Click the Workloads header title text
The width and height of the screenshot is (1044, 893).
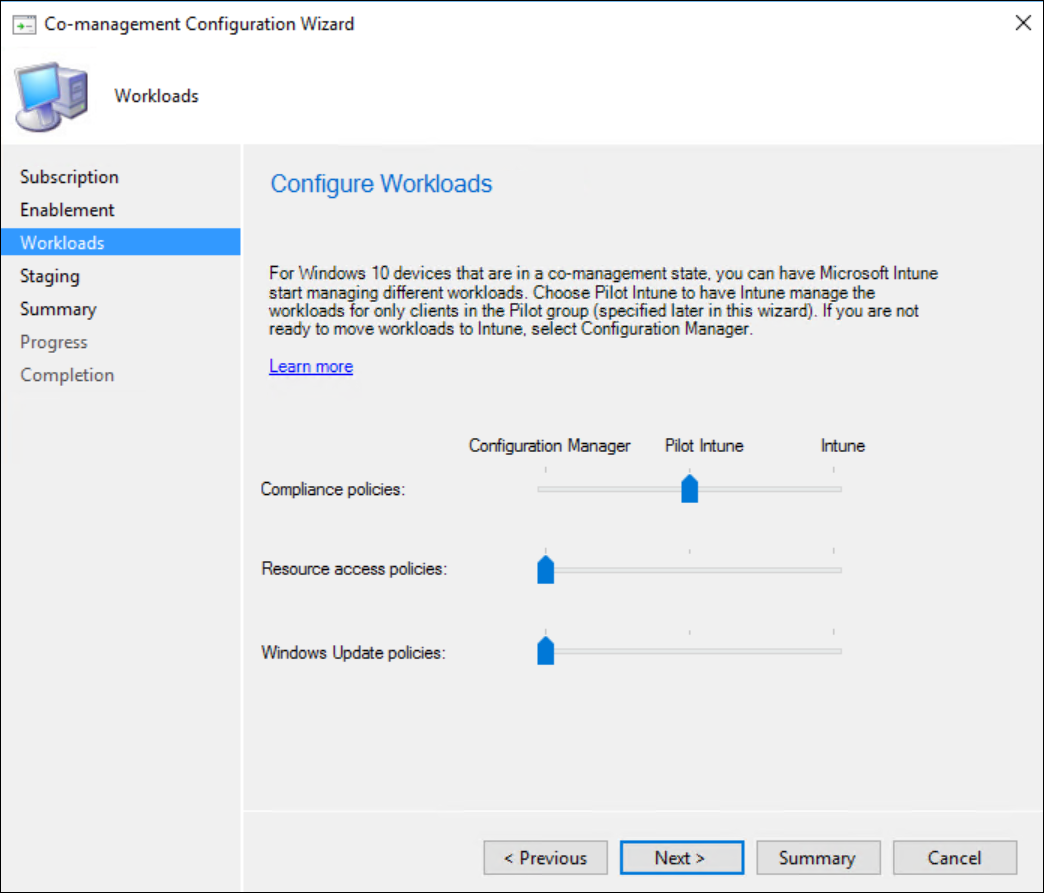[x=156, y=96]
